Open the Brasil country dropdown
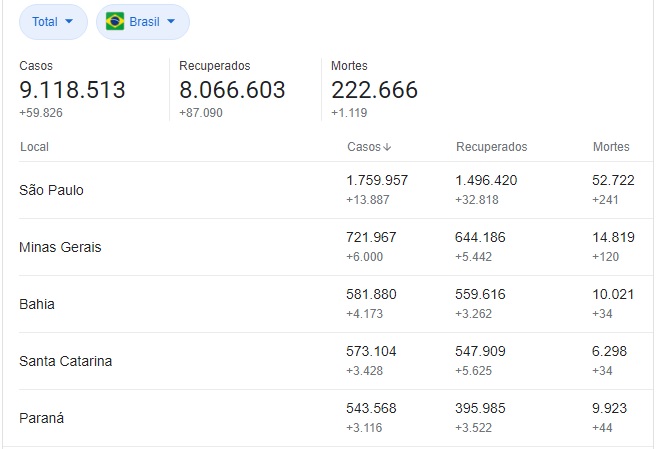 (x=143, y=22)
